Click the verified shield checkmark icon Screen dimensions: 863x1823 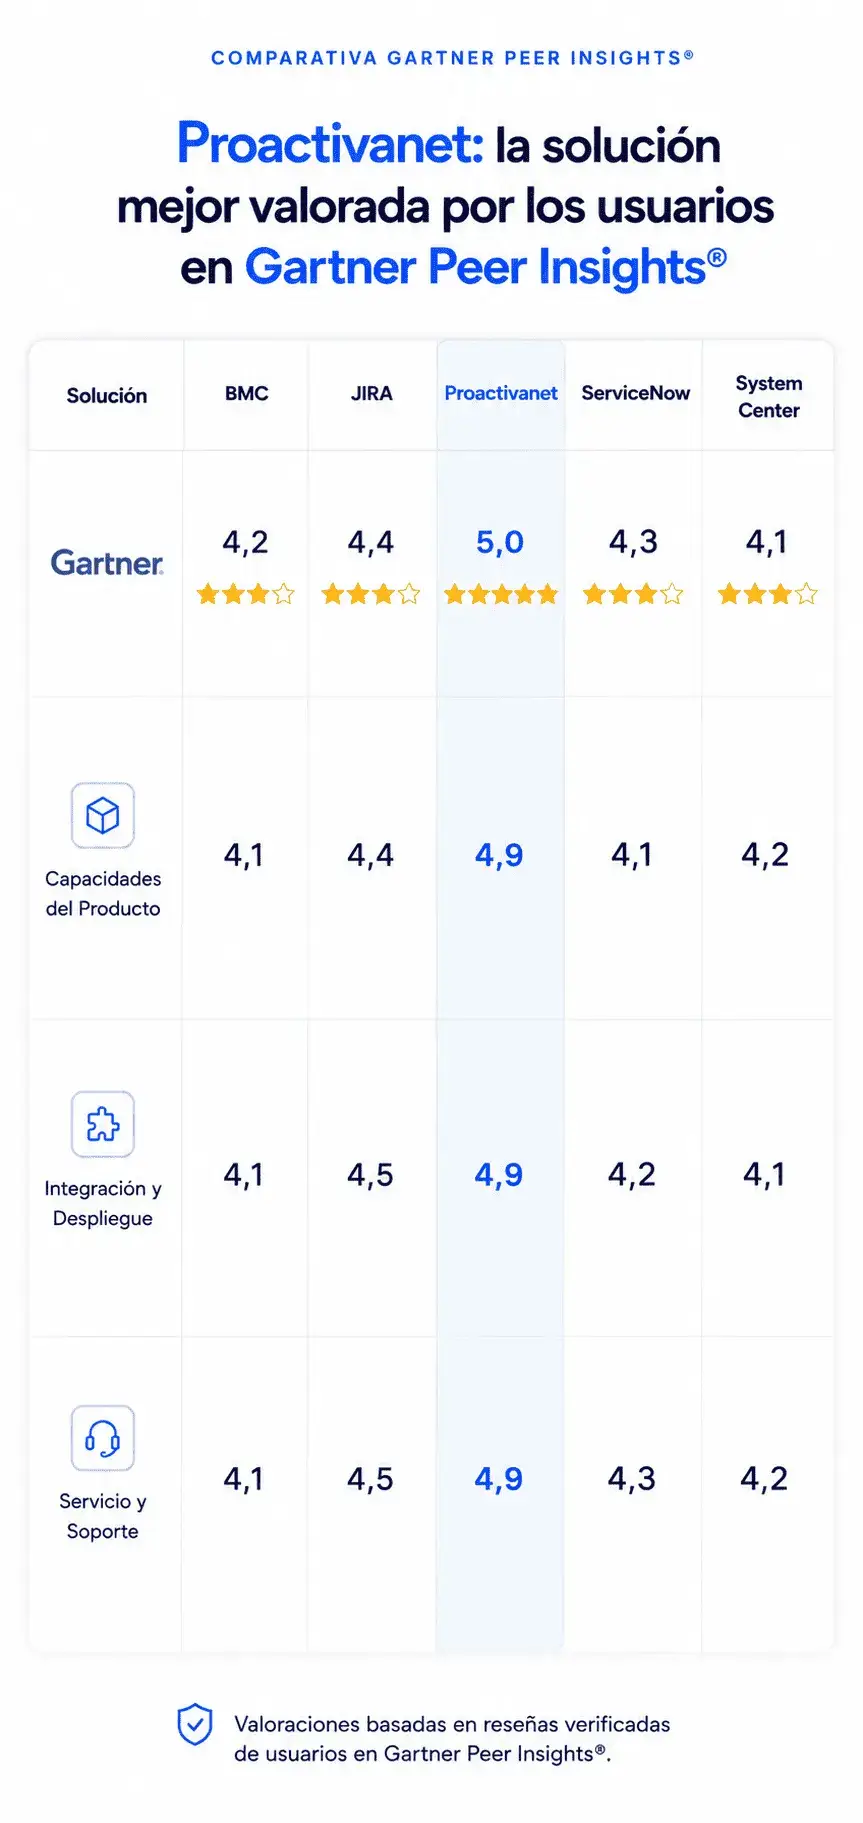pos(195,1724)
